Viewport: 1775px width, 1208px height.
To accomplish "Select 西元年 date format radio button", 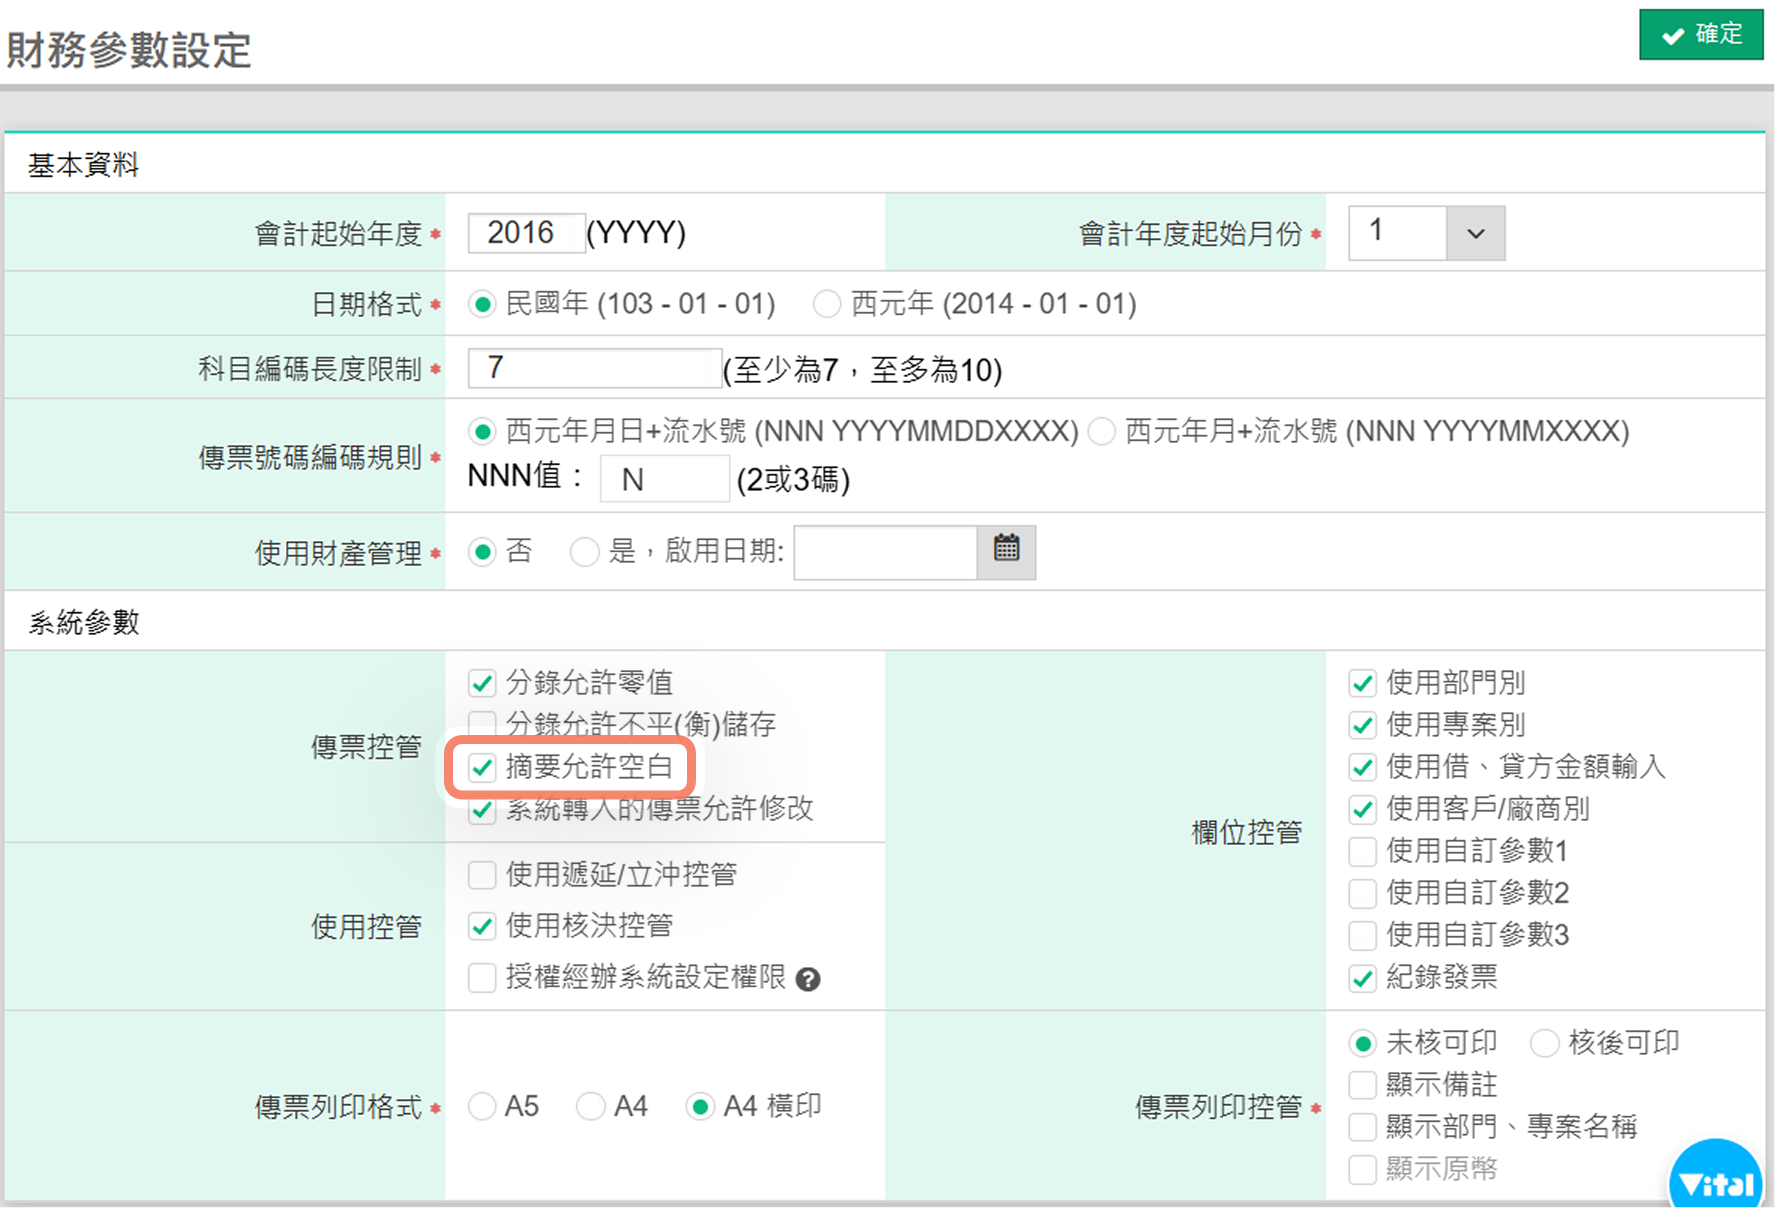I will click(827, 304).
